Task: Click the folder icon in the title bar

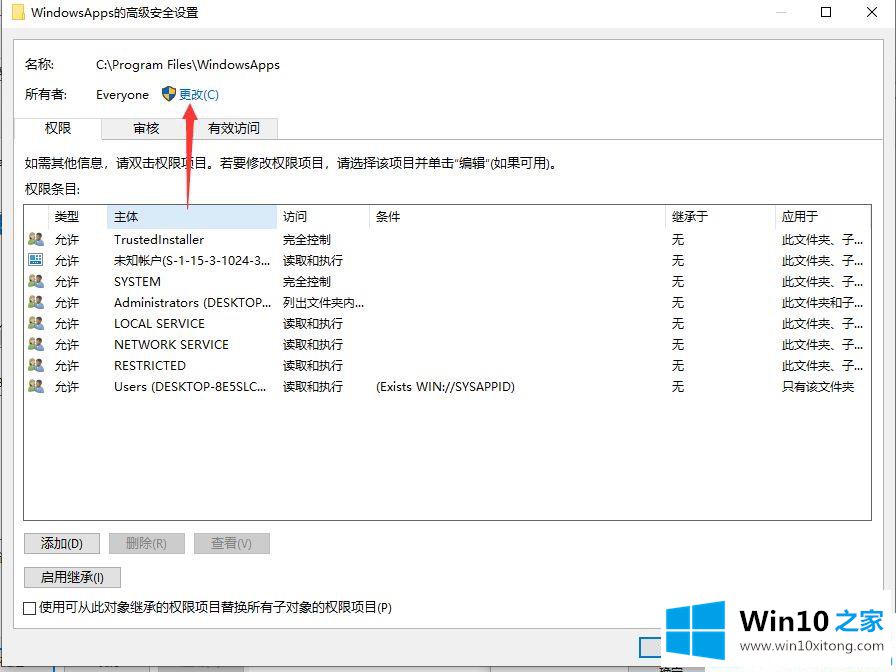Action: point(18,12)
